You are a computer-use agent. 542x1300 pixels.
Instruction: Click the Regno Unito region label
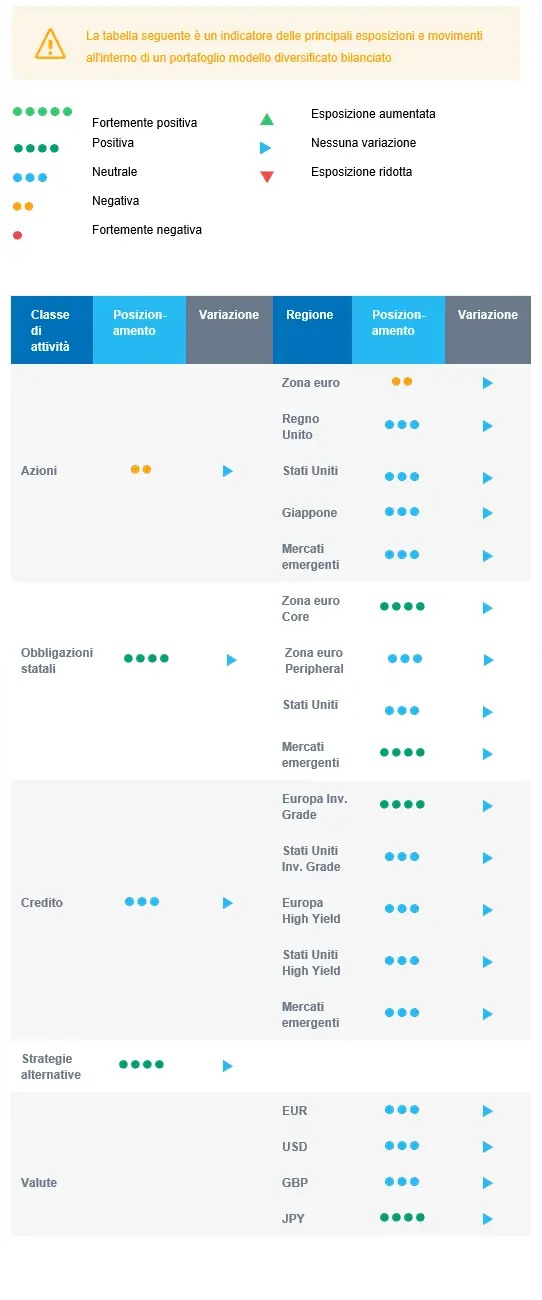(300, 427)
